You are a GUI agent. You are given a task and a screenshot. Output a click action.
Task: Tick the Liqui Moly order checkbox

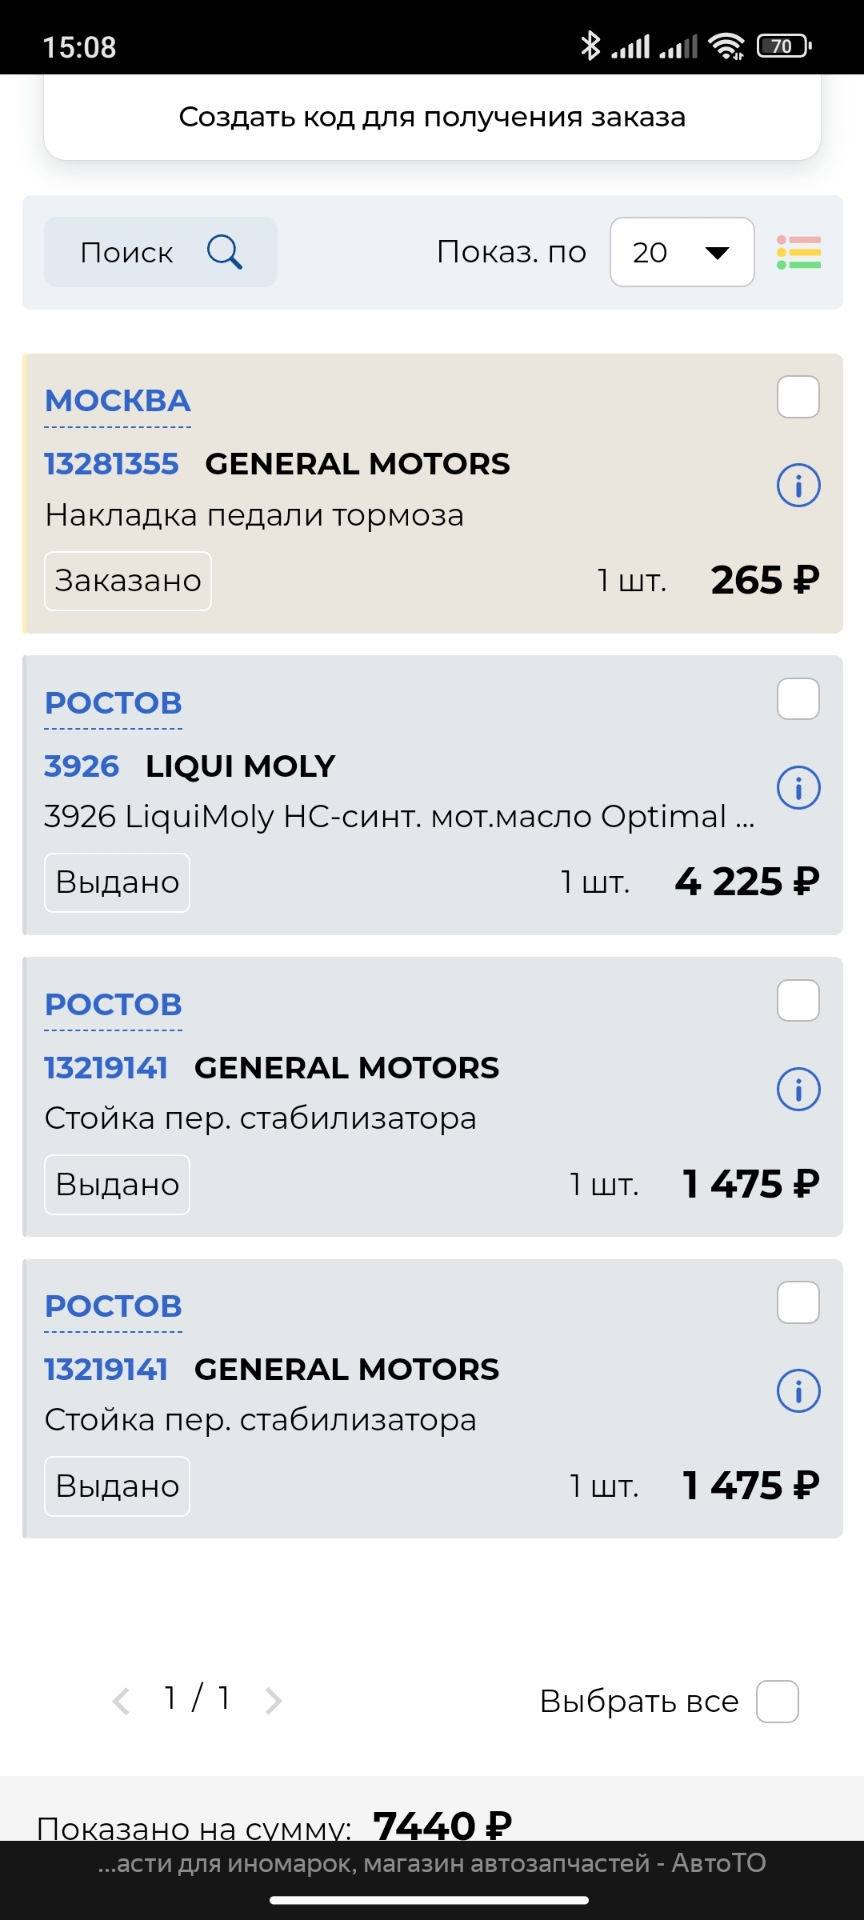tap(798, 699)
